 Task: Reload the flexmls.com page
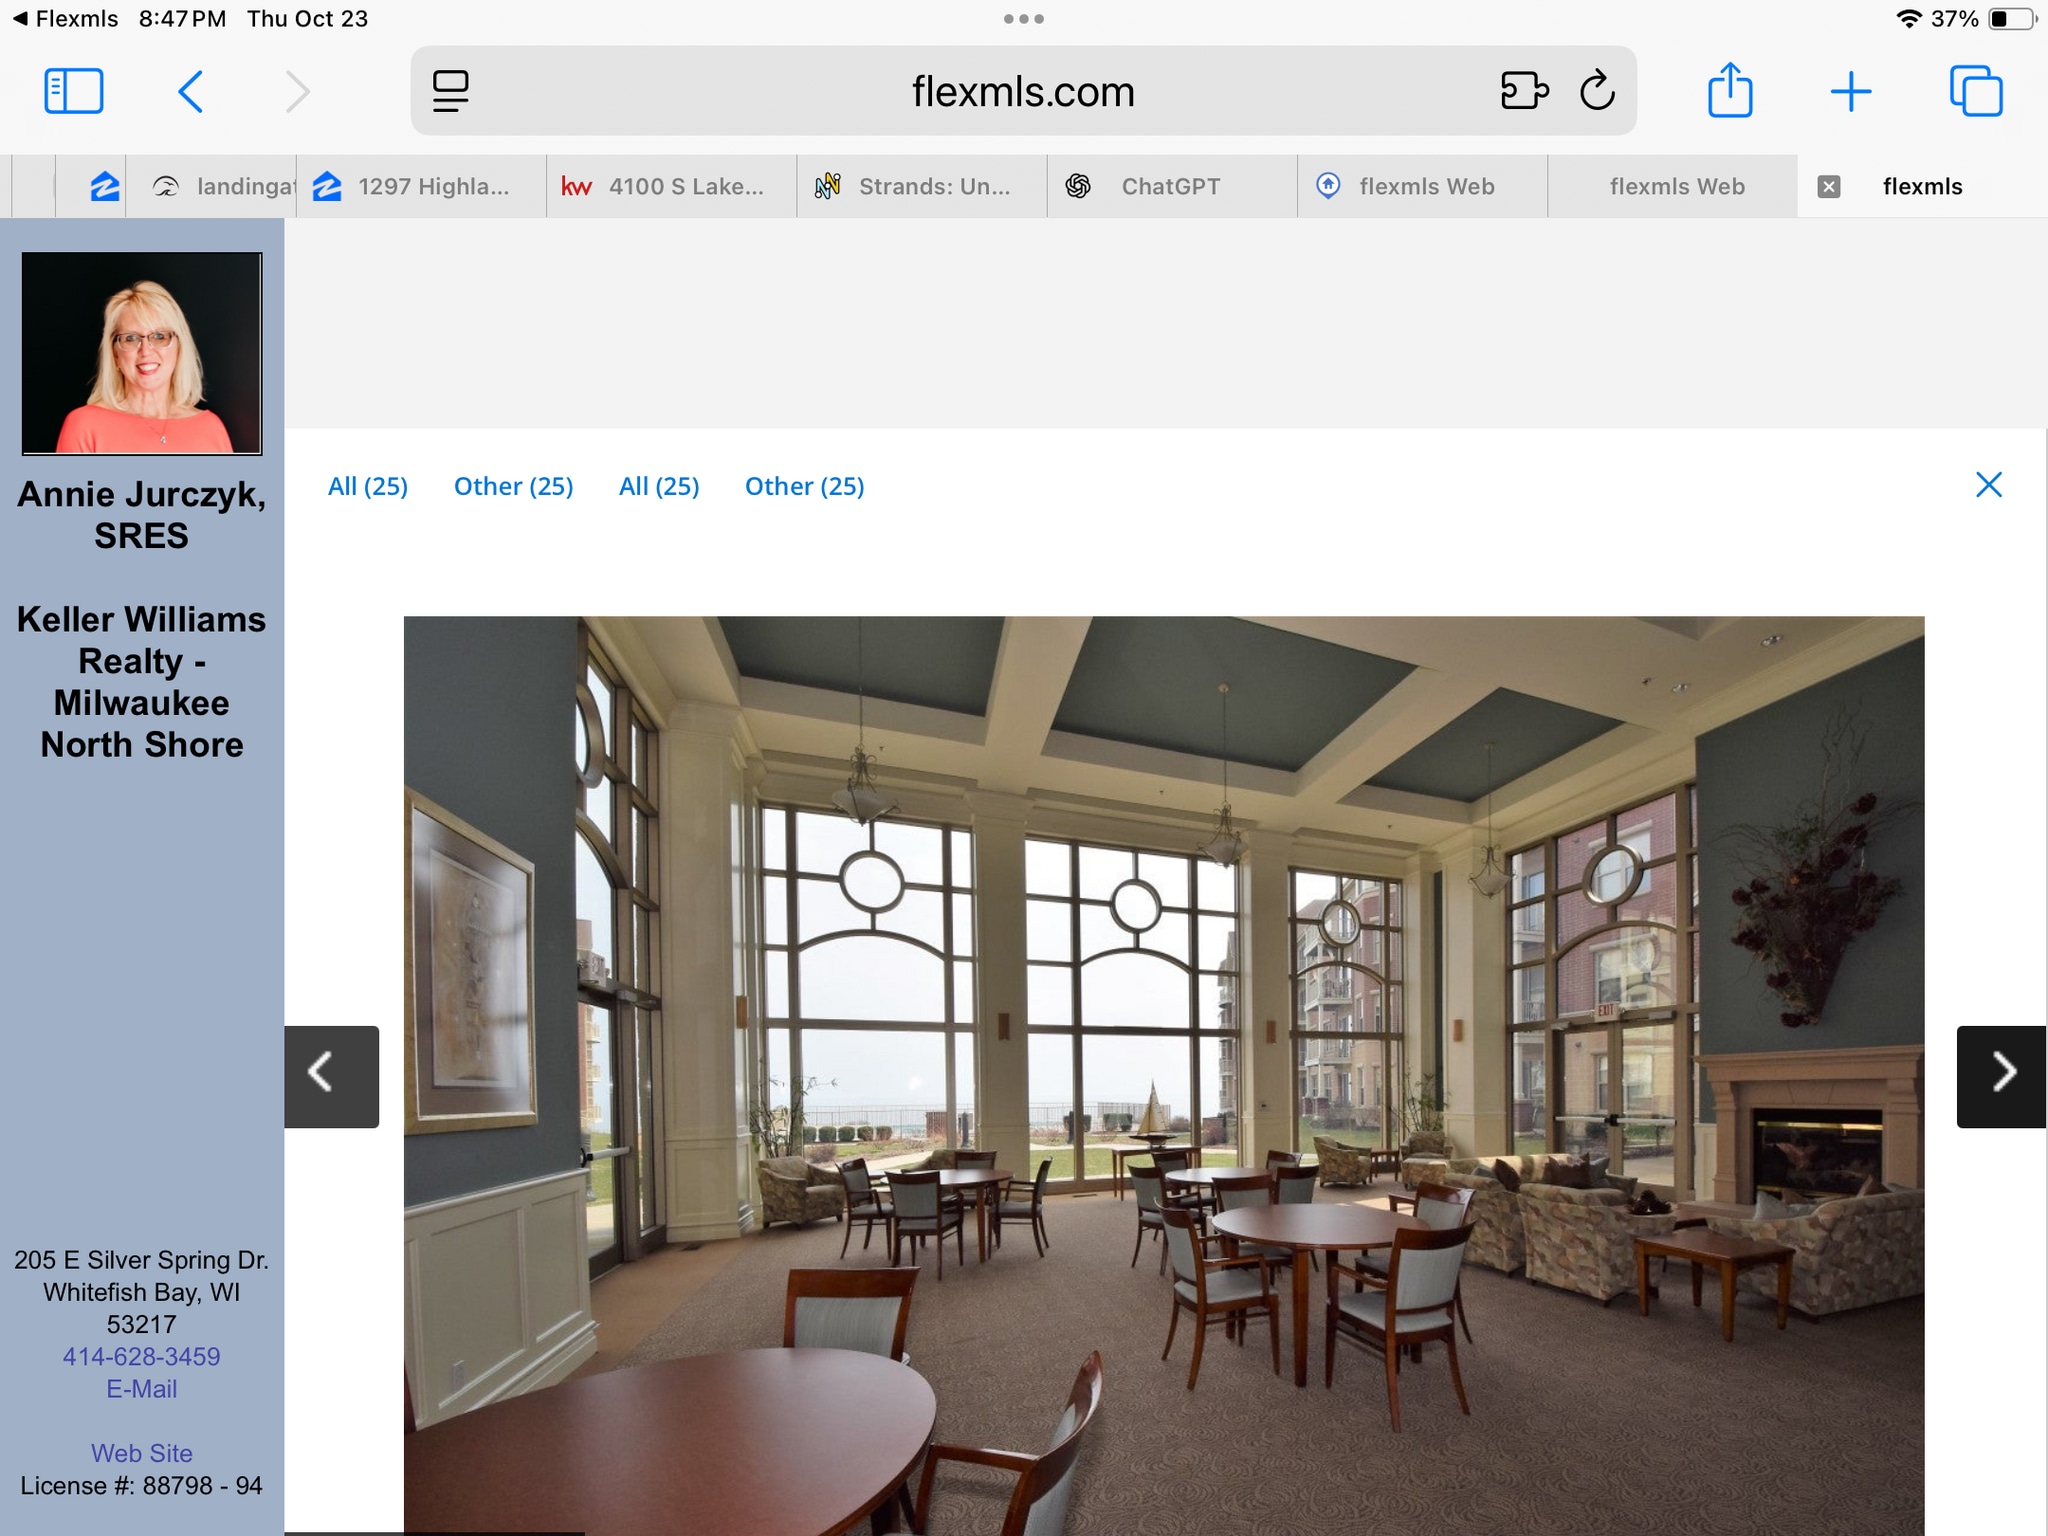point(1596,90)
